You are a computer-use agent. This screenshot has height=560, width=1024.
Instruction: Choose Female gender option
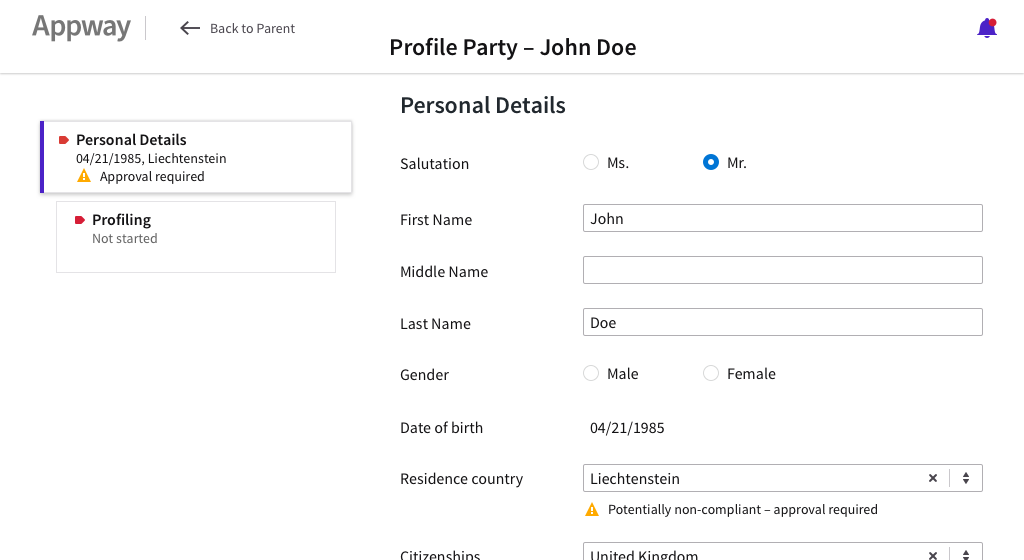point(711,373)
